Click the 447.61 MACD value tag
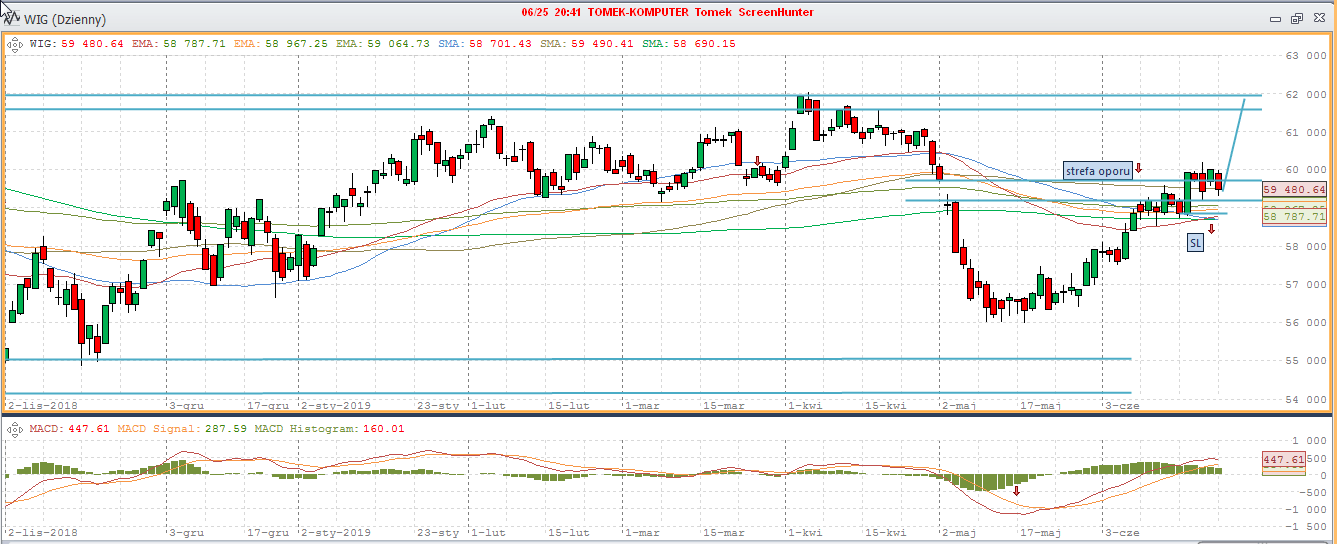Screen dimensions: 1337x544 (x=1284, y=460)
